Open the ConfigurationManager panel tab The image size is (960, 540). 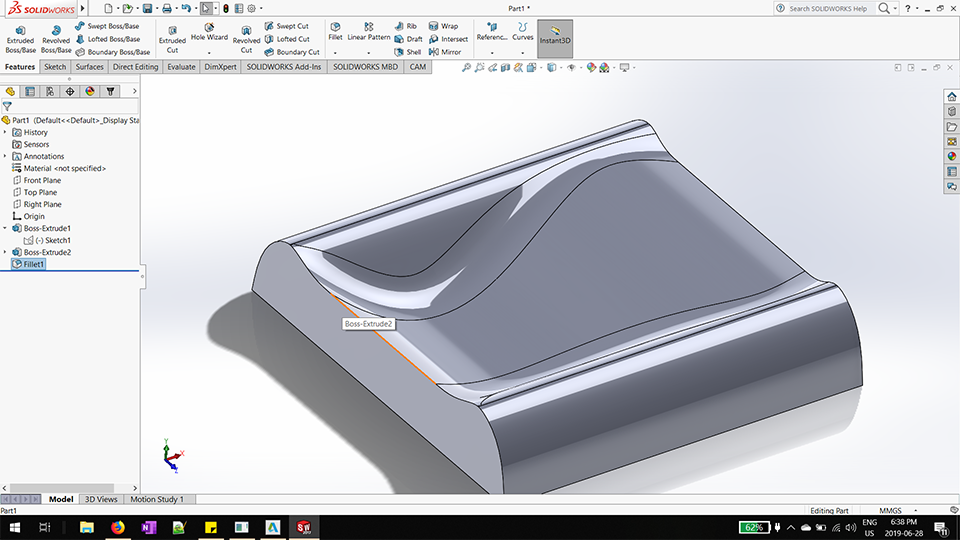tap(50, 91)
